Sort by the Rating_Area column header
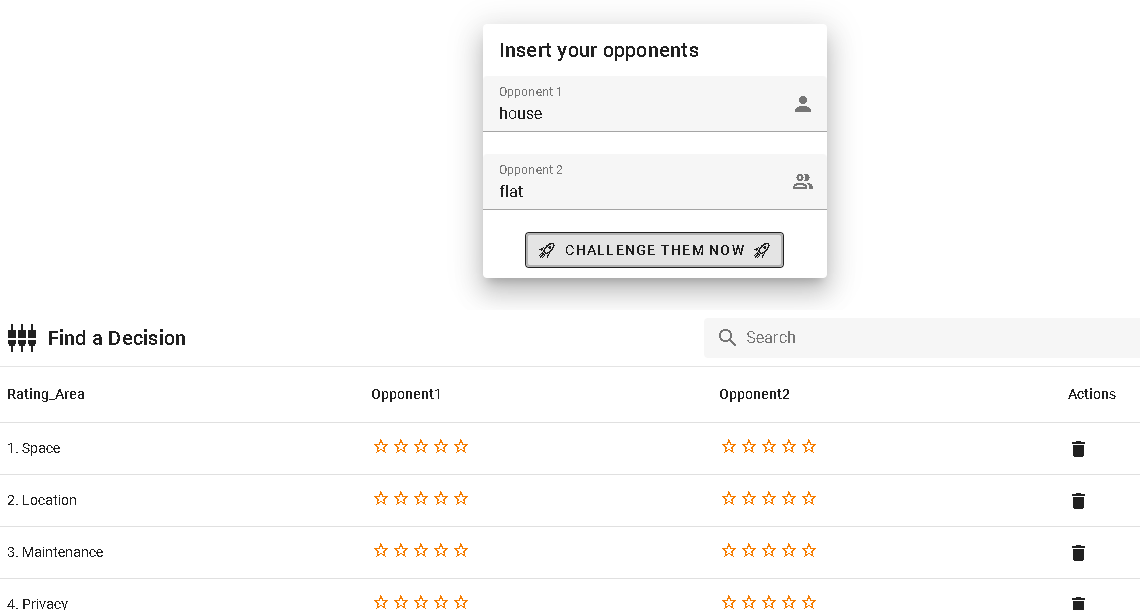The height and width of the screenshot is (610, 1140). pos(46,394)
